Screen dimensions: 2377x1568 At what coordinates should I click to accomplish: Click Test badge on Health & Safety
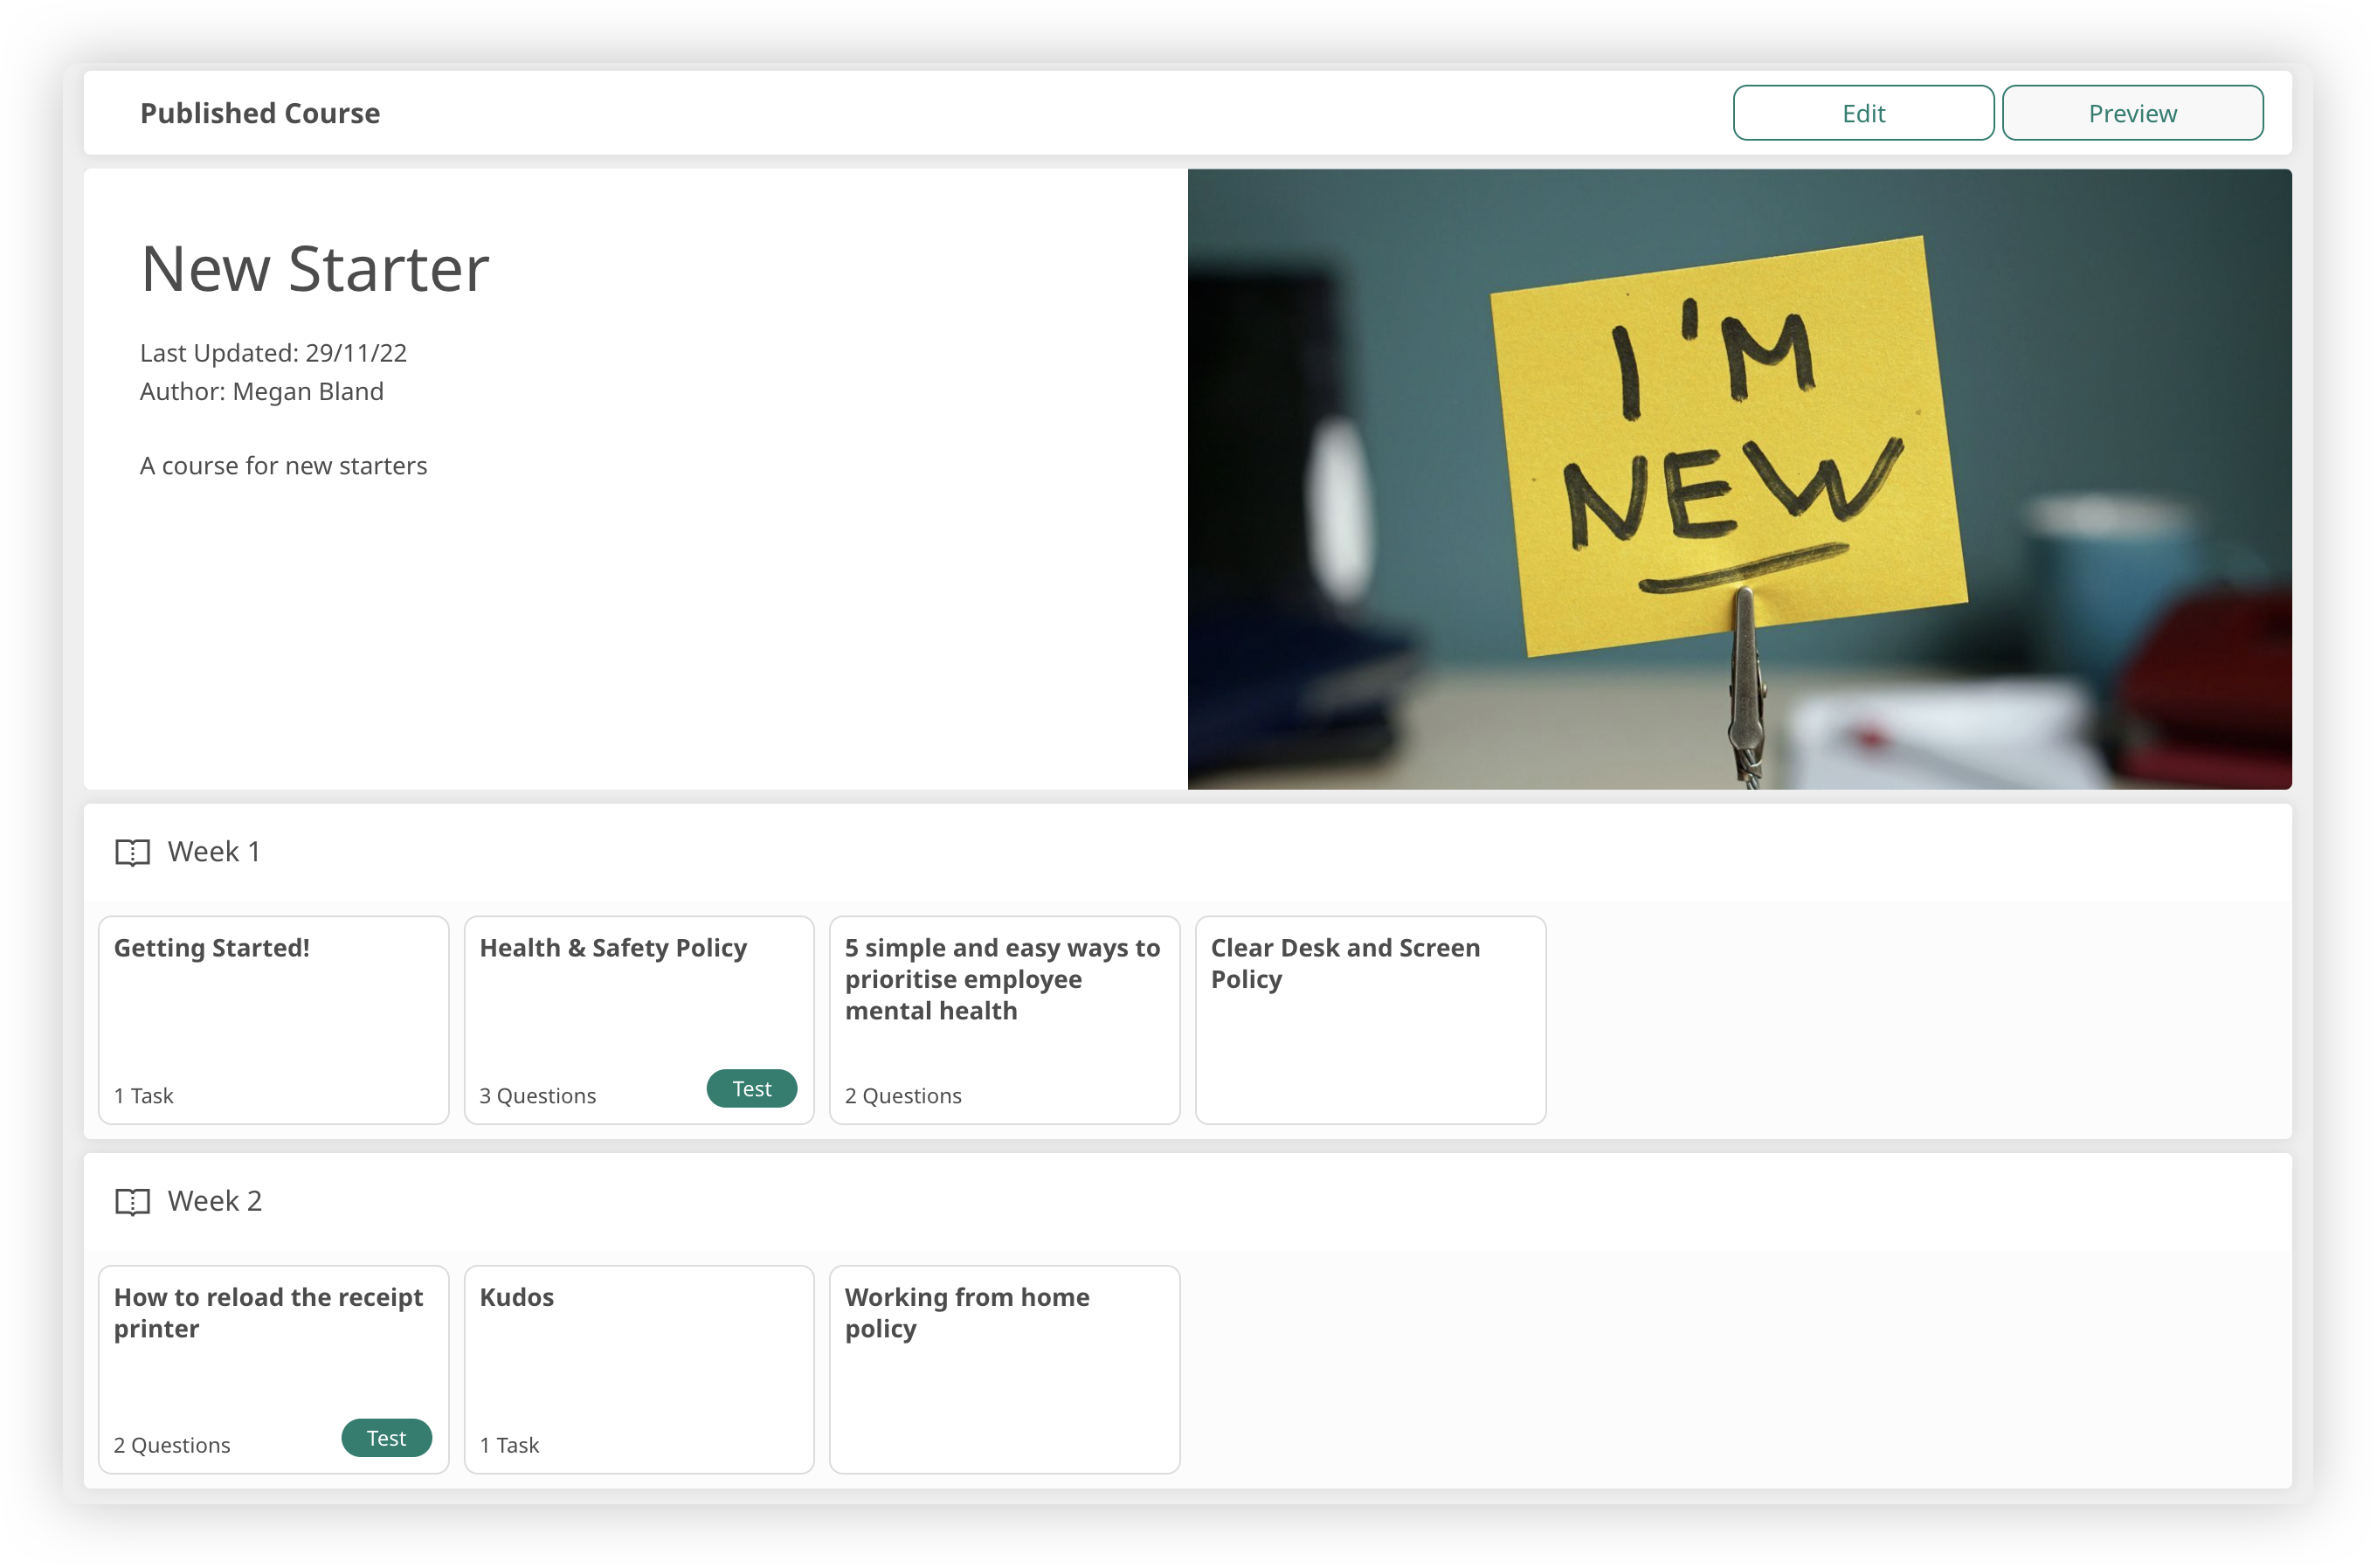751,1088
